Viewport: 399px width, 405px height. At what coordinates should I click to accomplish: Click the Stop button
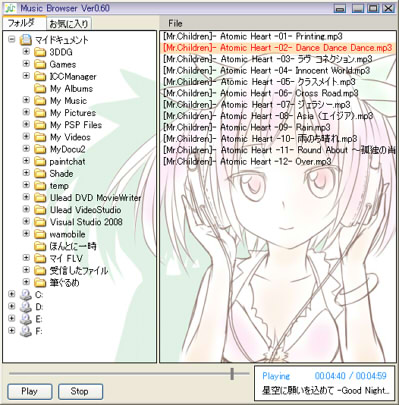80,391
